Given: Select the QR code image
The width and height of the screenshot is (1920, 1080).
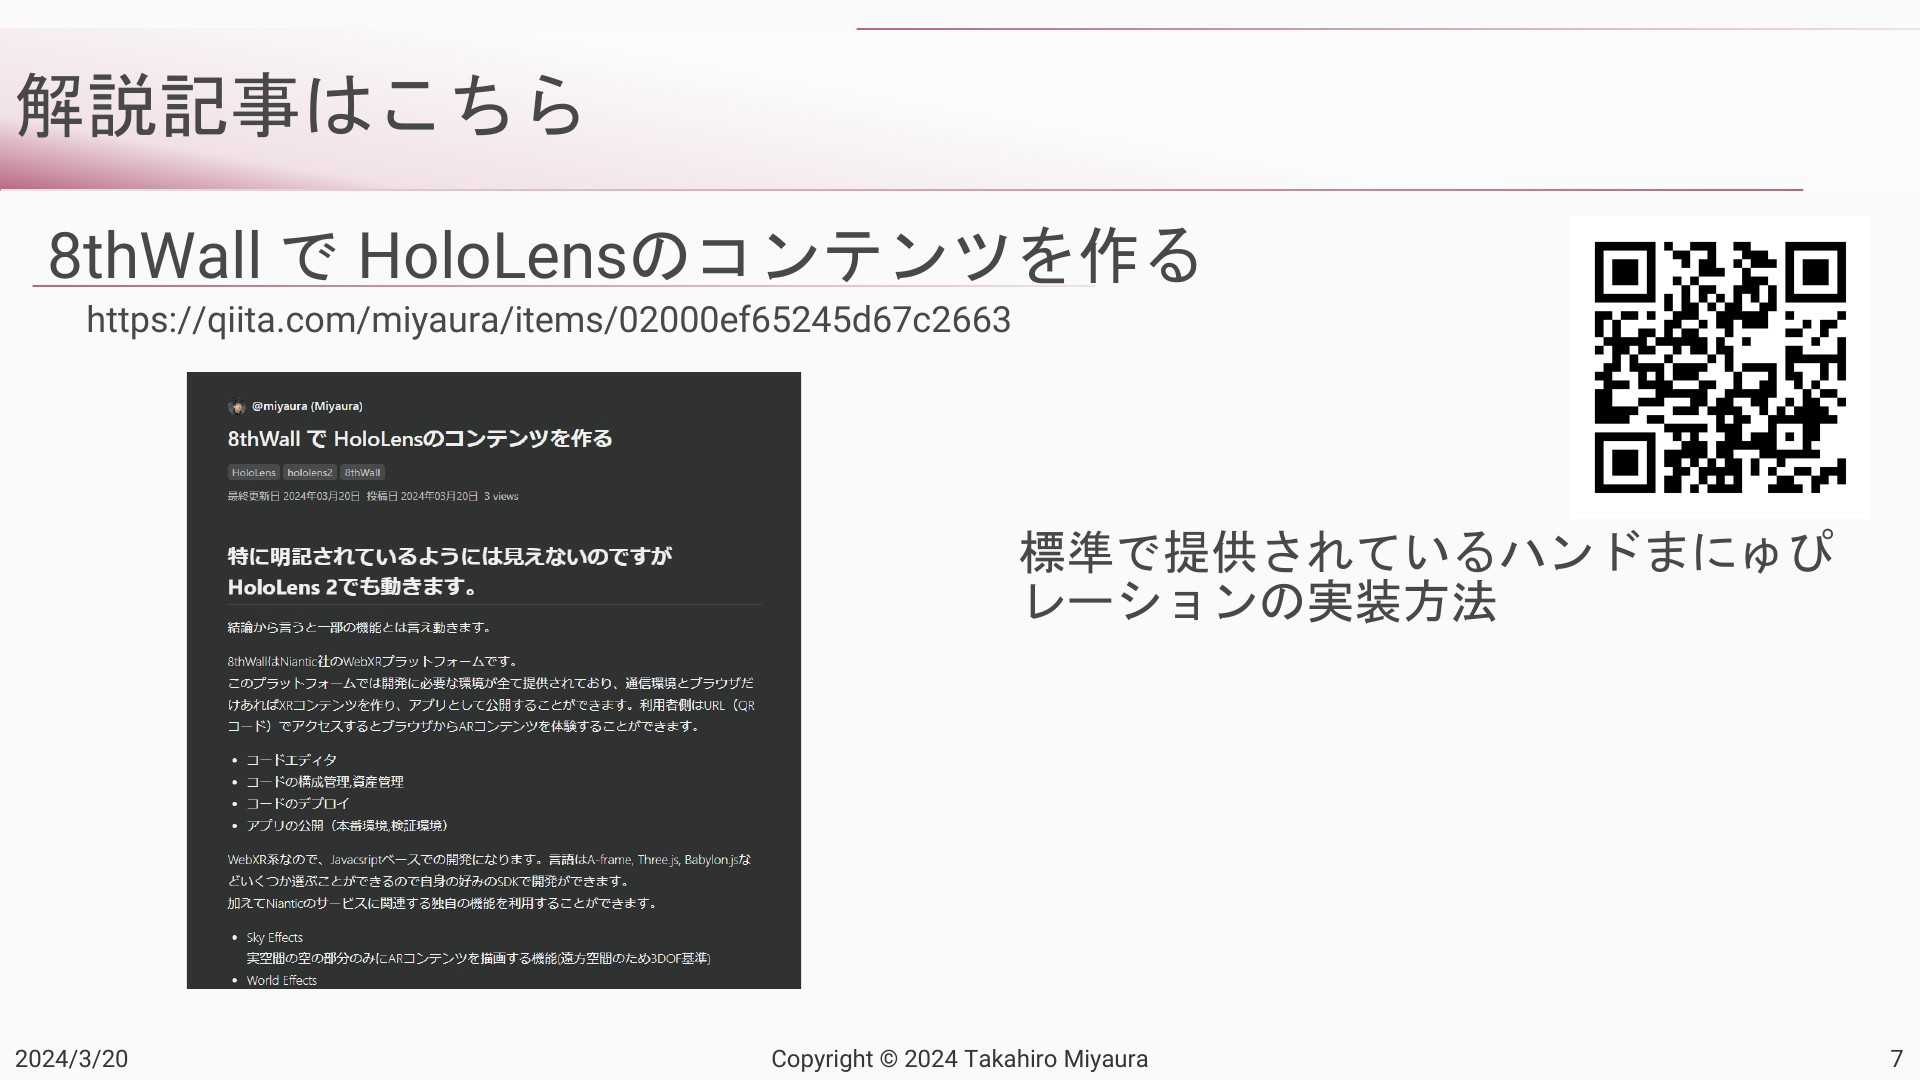Looking at the screenshot, I should pos(1720,367).
